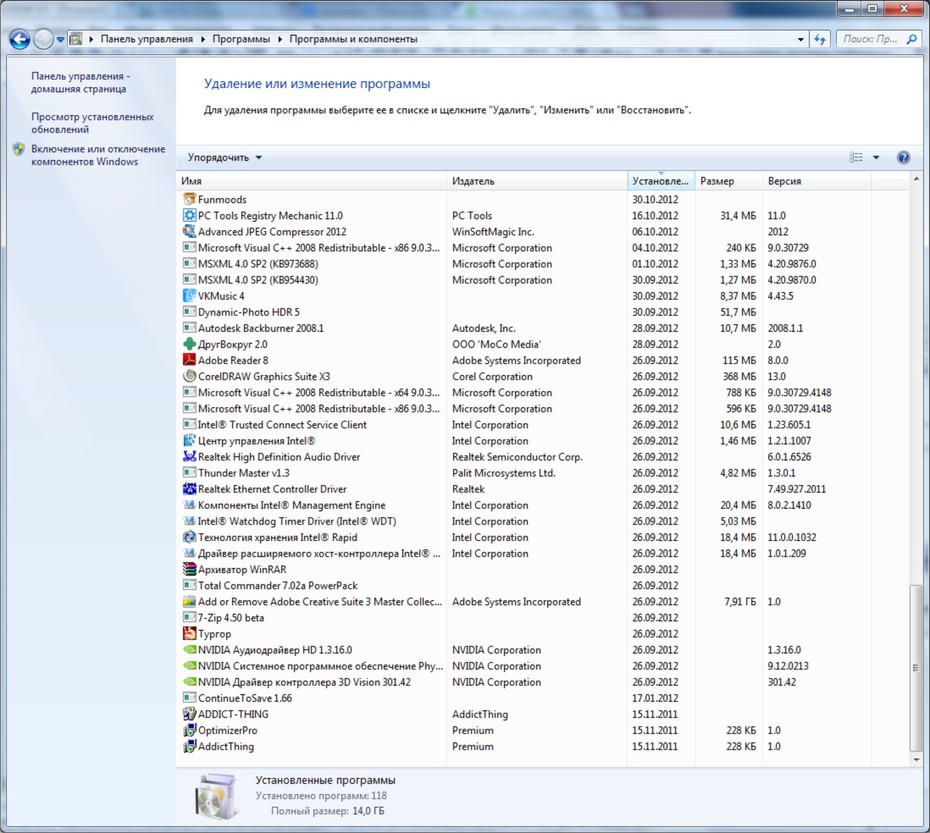This screenshot has width=930, height=833.
Task: Go back with the blue back arrow
Action: coord(20,39)
